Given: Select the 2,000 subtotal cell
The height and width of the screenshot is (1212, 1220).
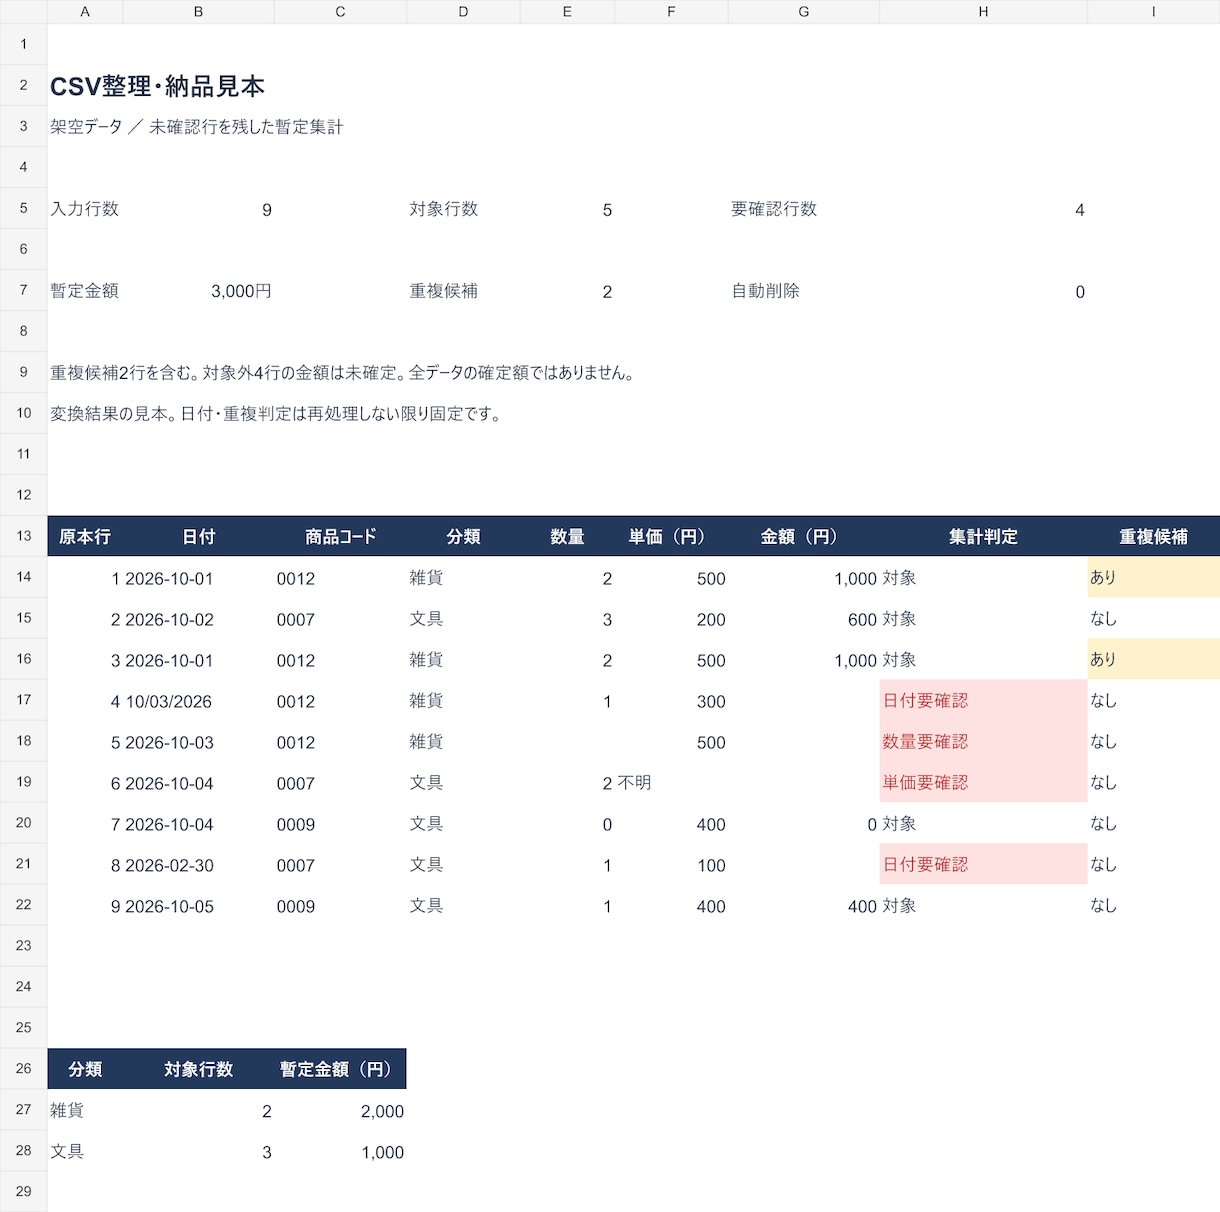Looking at the screenshot, I should [340, 1110].
